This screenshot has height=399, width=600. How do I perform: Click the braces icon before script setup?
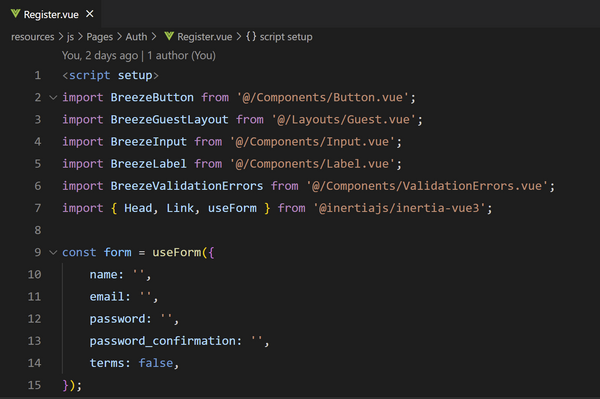pos(251,36)
